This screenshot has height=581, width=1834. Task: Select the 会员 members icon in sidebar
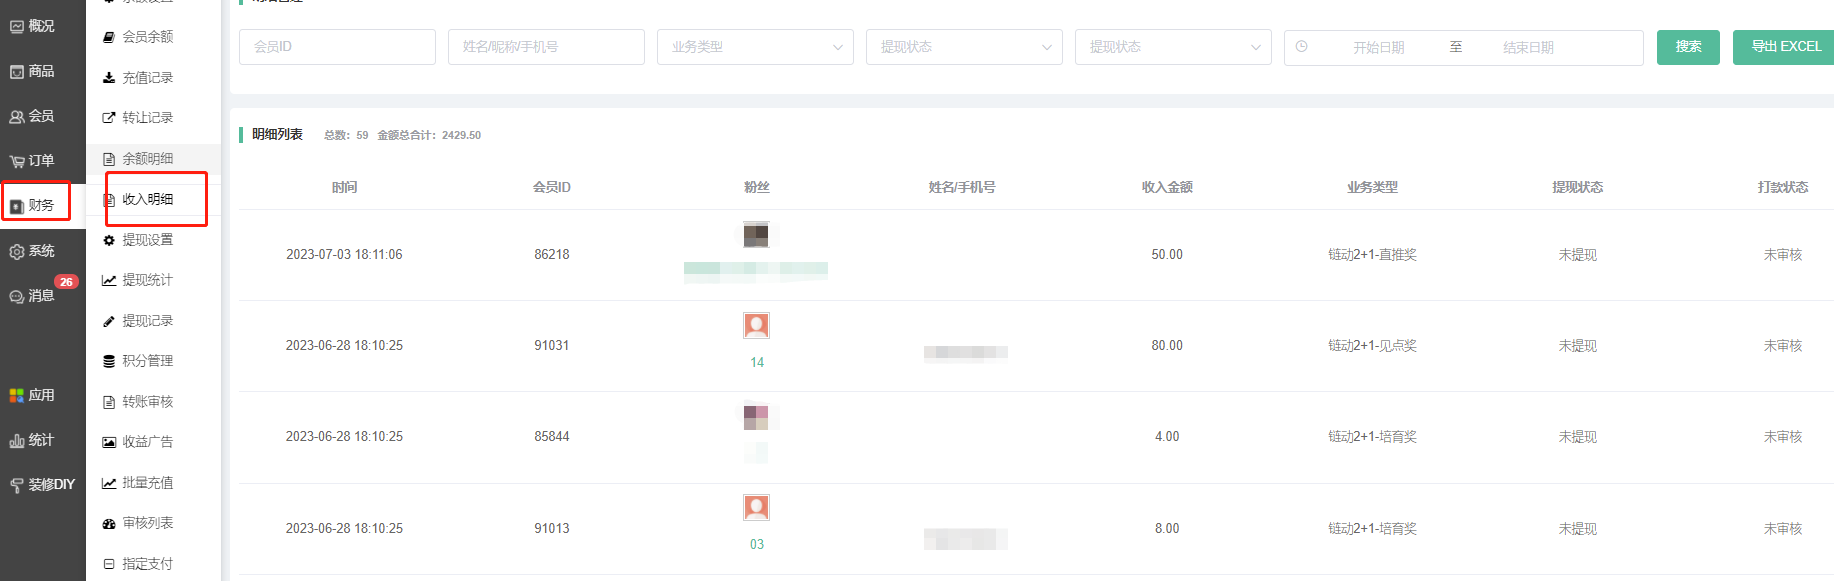click(x=17, y=117)
